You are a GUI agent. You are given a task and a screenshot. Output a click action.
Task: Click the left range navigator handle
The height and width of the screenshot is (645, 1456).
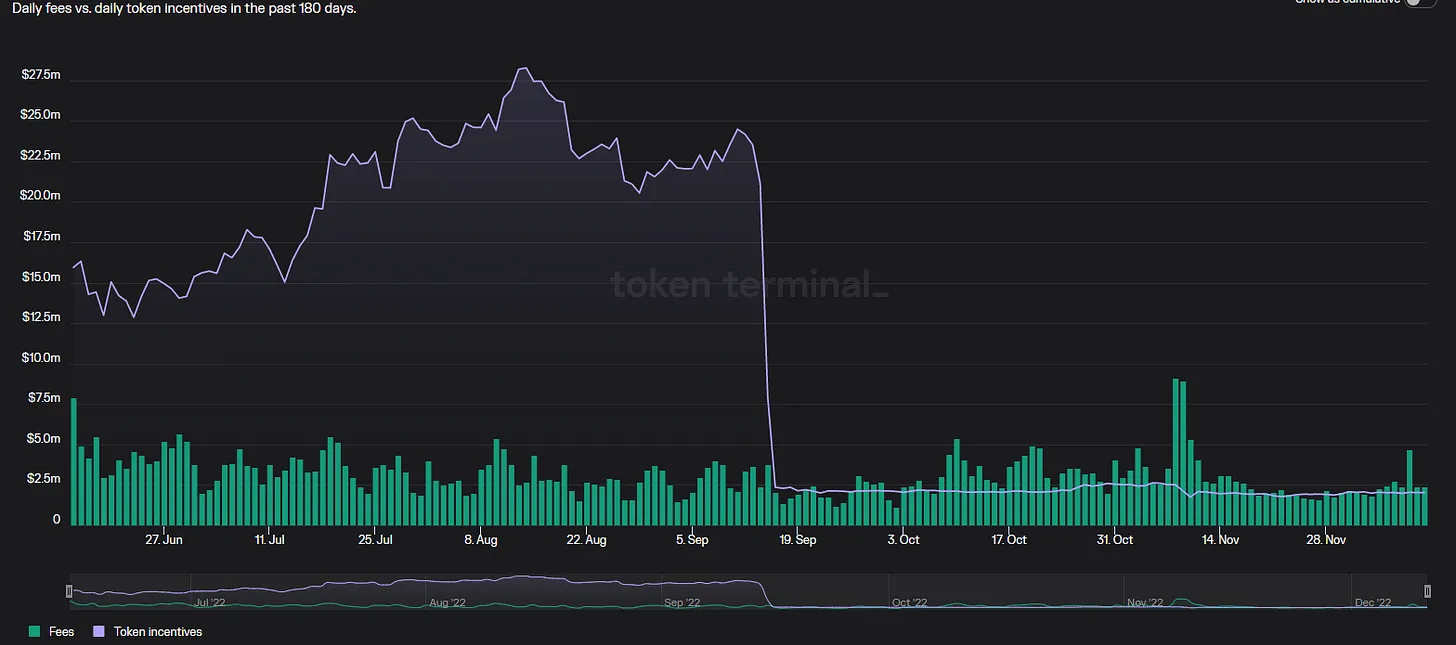tap(69, 591)
